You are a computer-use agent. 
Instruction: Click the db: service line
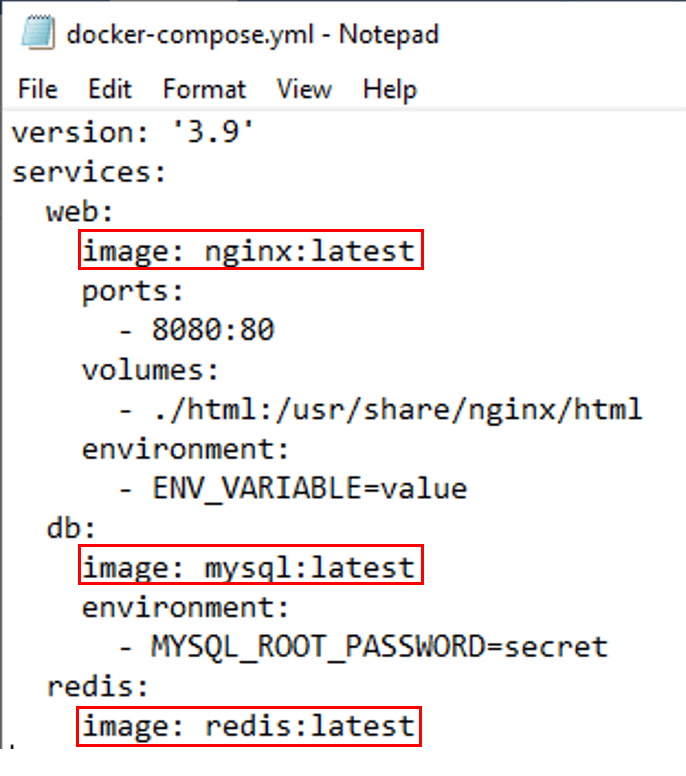tap(71, 528)
